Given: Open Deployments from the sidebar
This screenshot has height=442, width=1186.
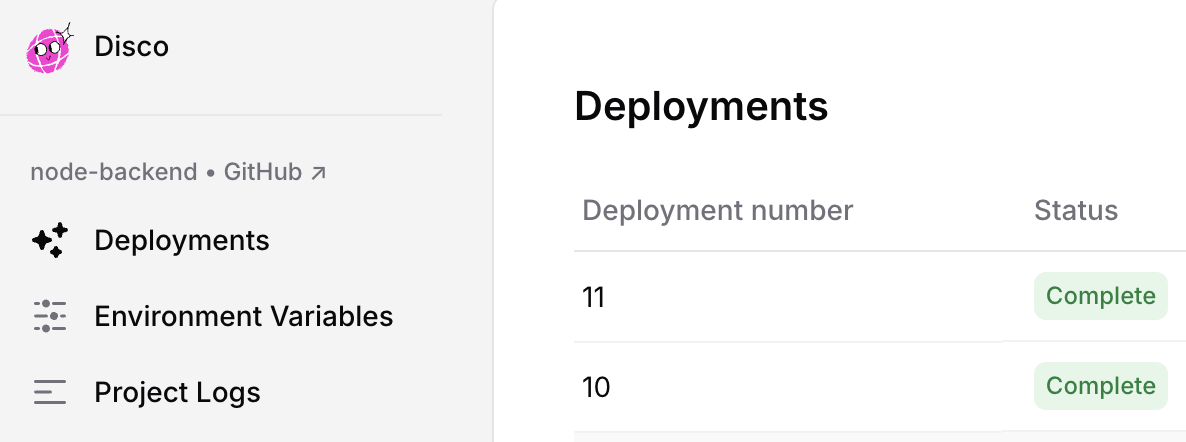Looking at the screenshot, I should point(182,241).
